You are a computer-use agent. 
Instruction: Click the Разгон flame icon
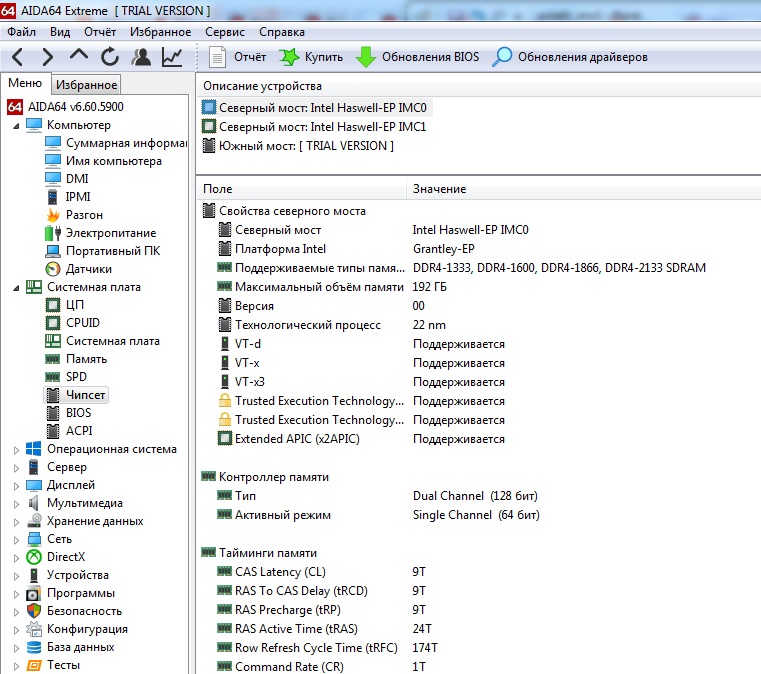coord(53,215)
